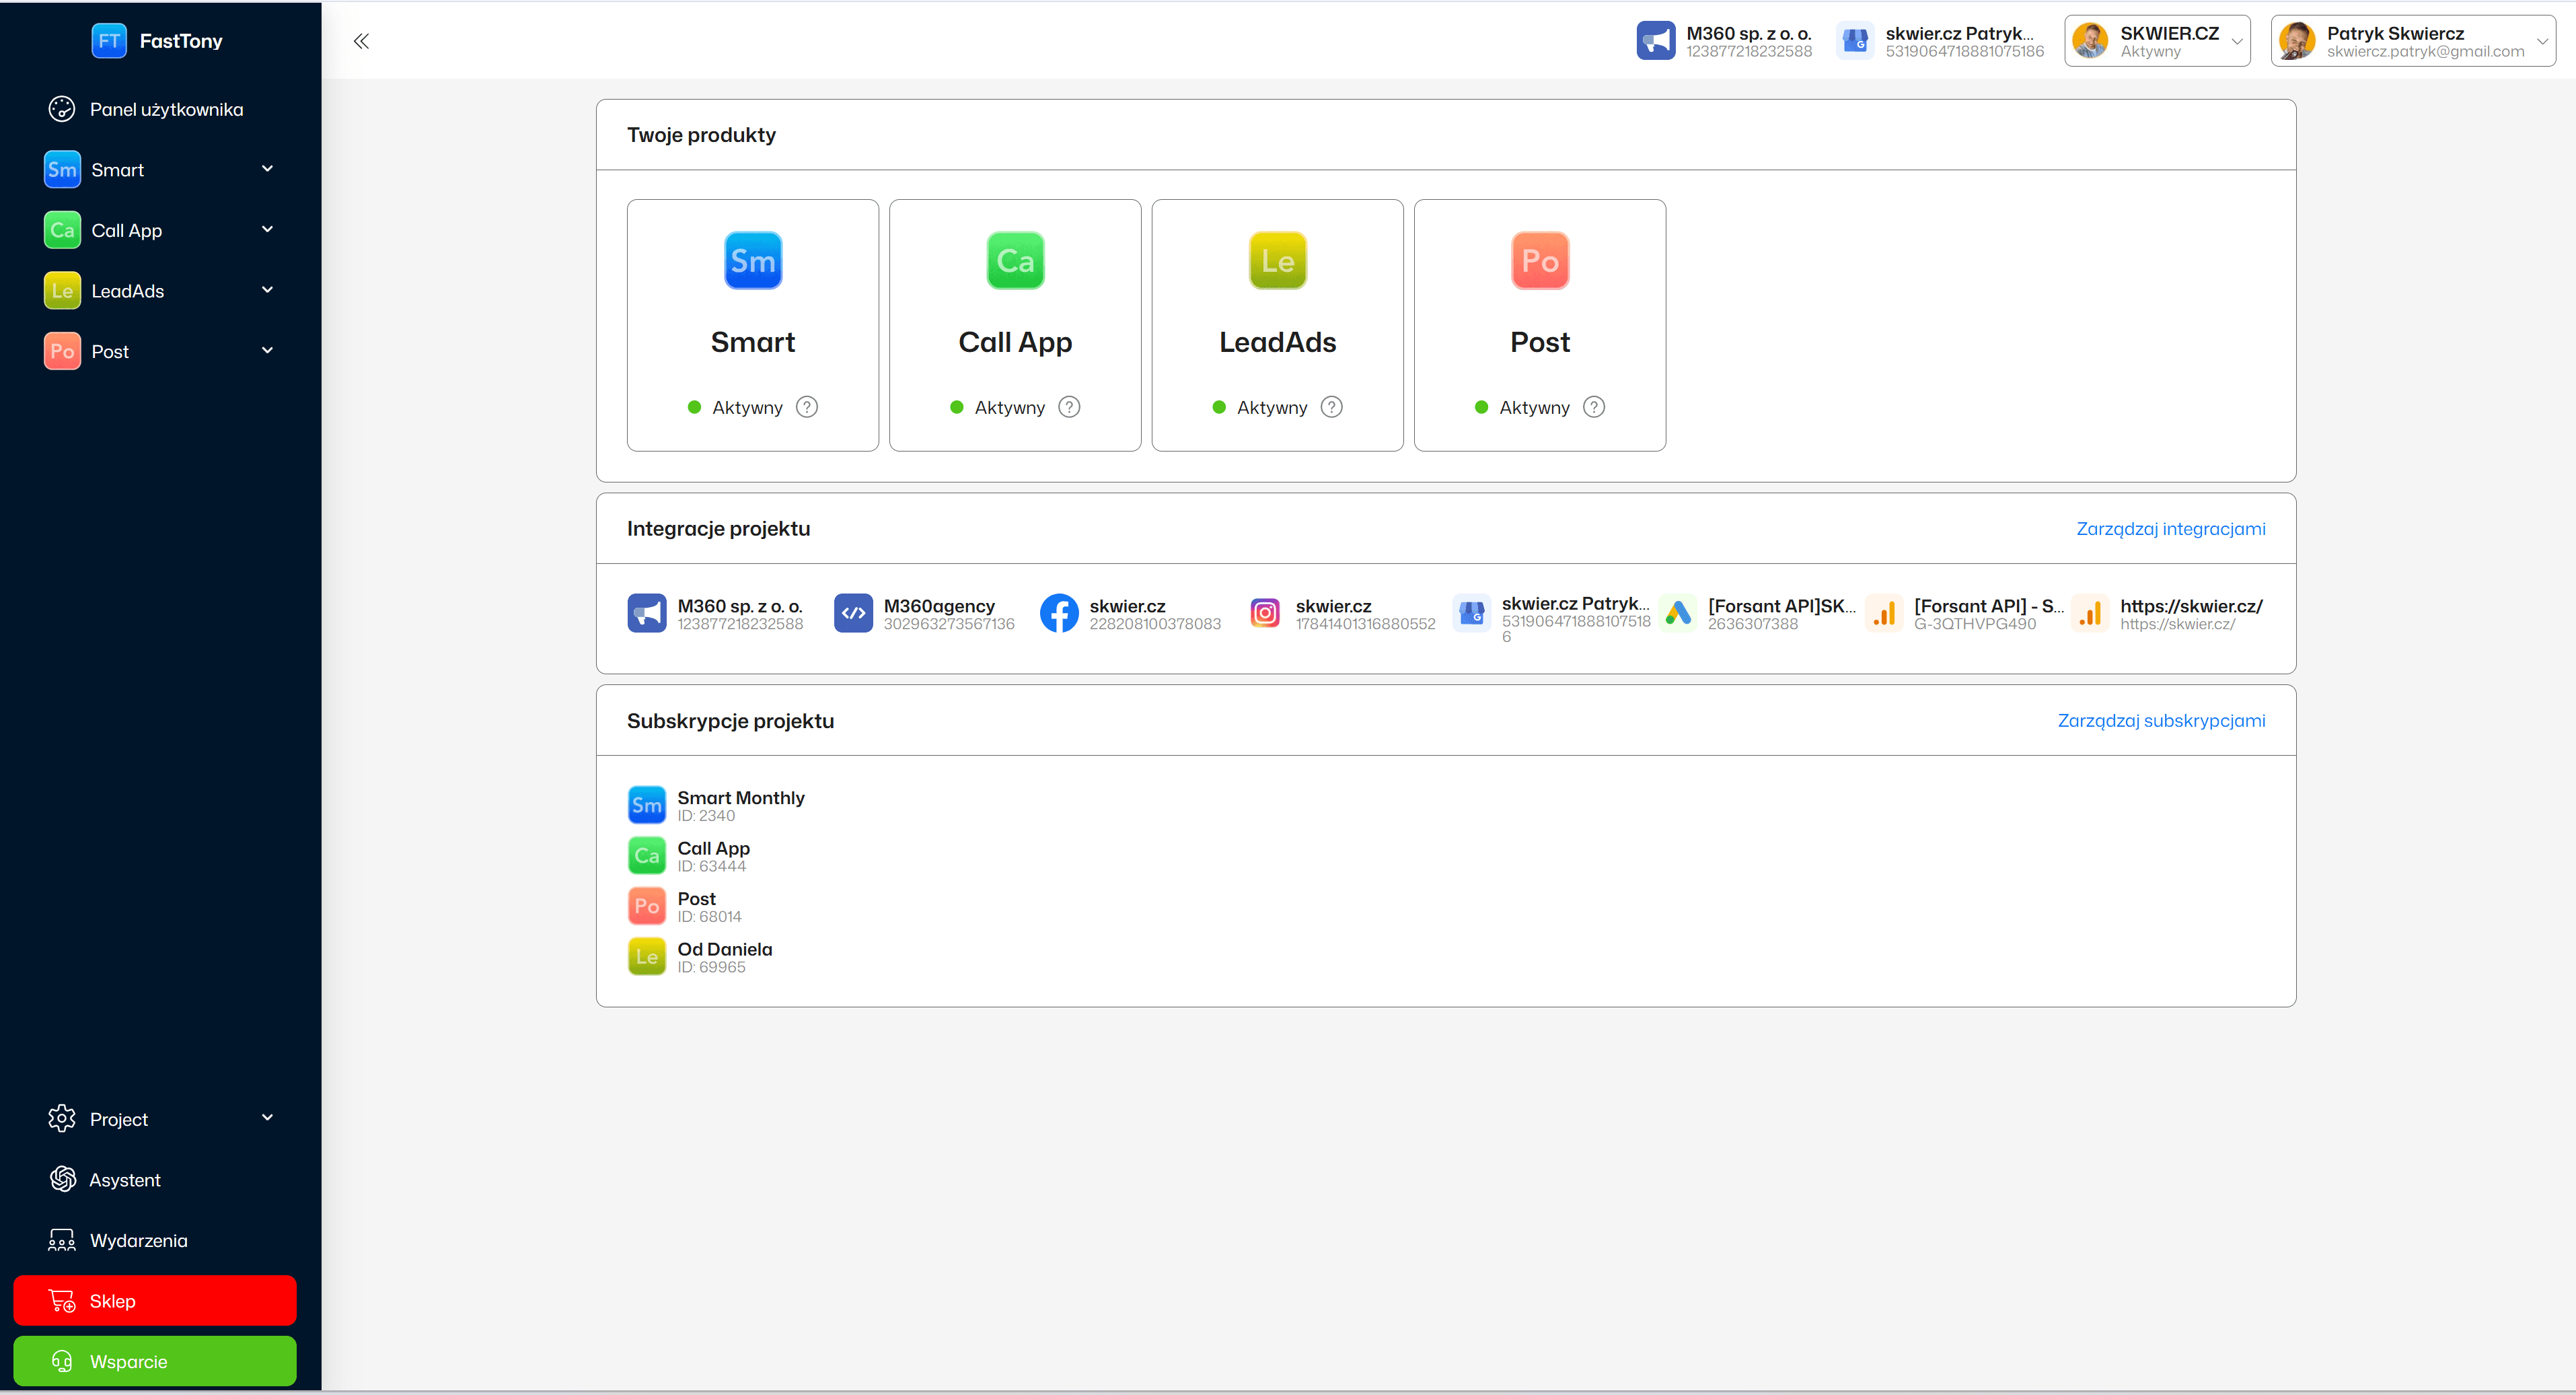Click help question mark on Smart card
Image resolution: width=2576 pixels, height=1395 pixels.
click(807, 407)
